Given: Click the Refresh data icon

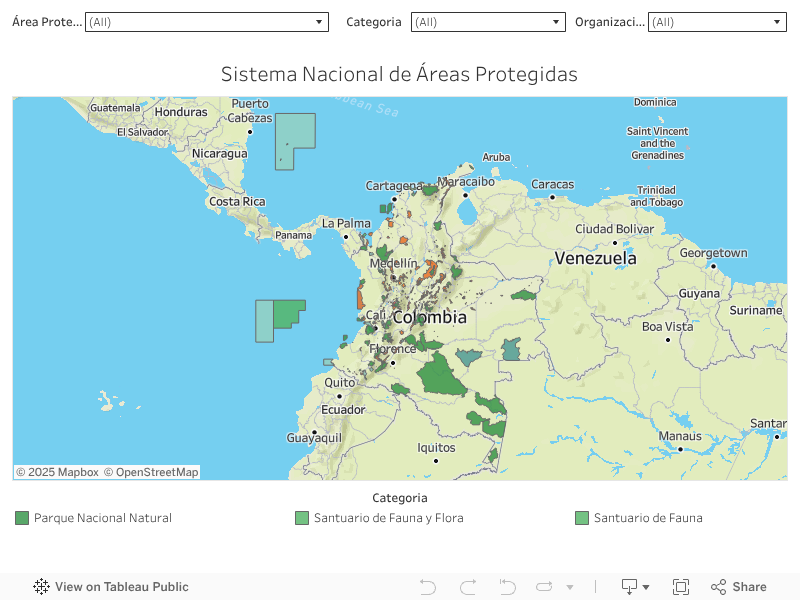Looking at the screenshot, I should pyautogui.click(x=544, y=587).
